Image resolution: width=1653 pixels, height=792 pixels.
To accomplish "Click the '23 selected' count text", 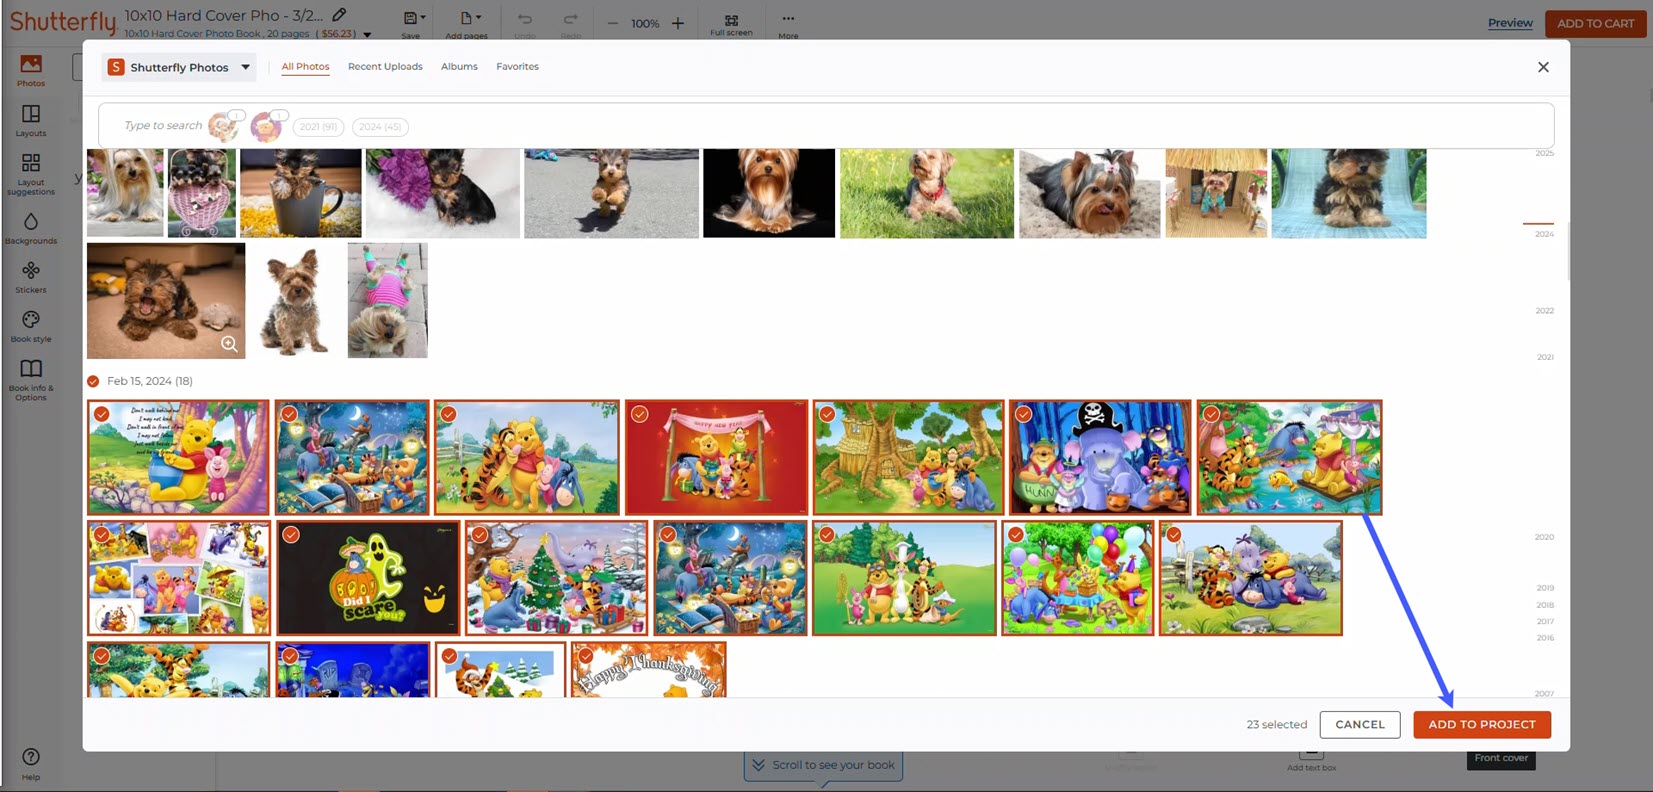I will (x=1276, y=725).
